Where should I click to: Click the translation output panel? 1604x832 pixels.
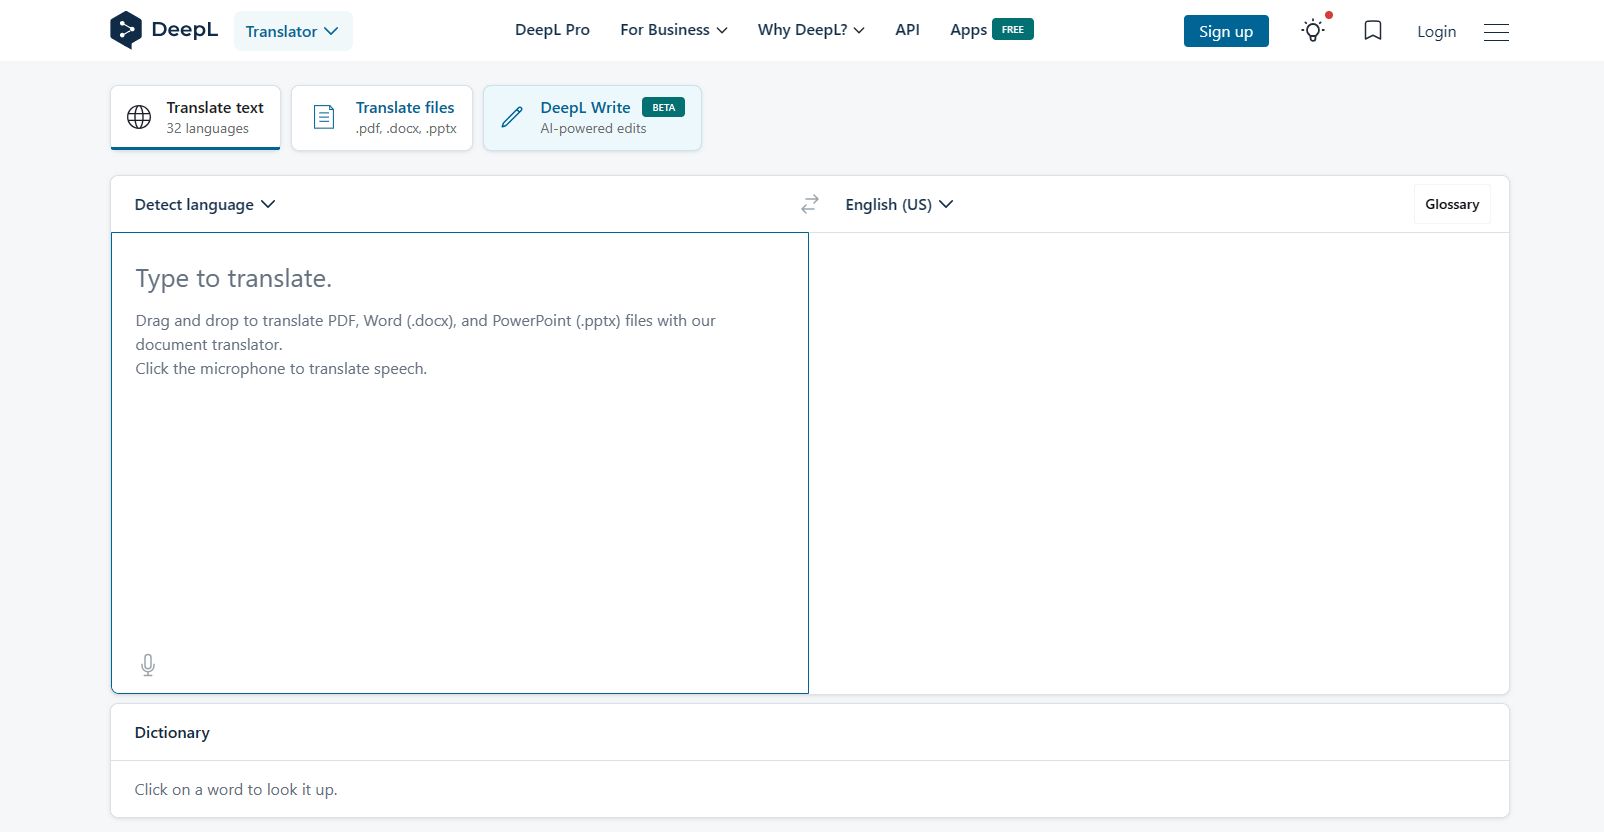[x=1159, y=463]
